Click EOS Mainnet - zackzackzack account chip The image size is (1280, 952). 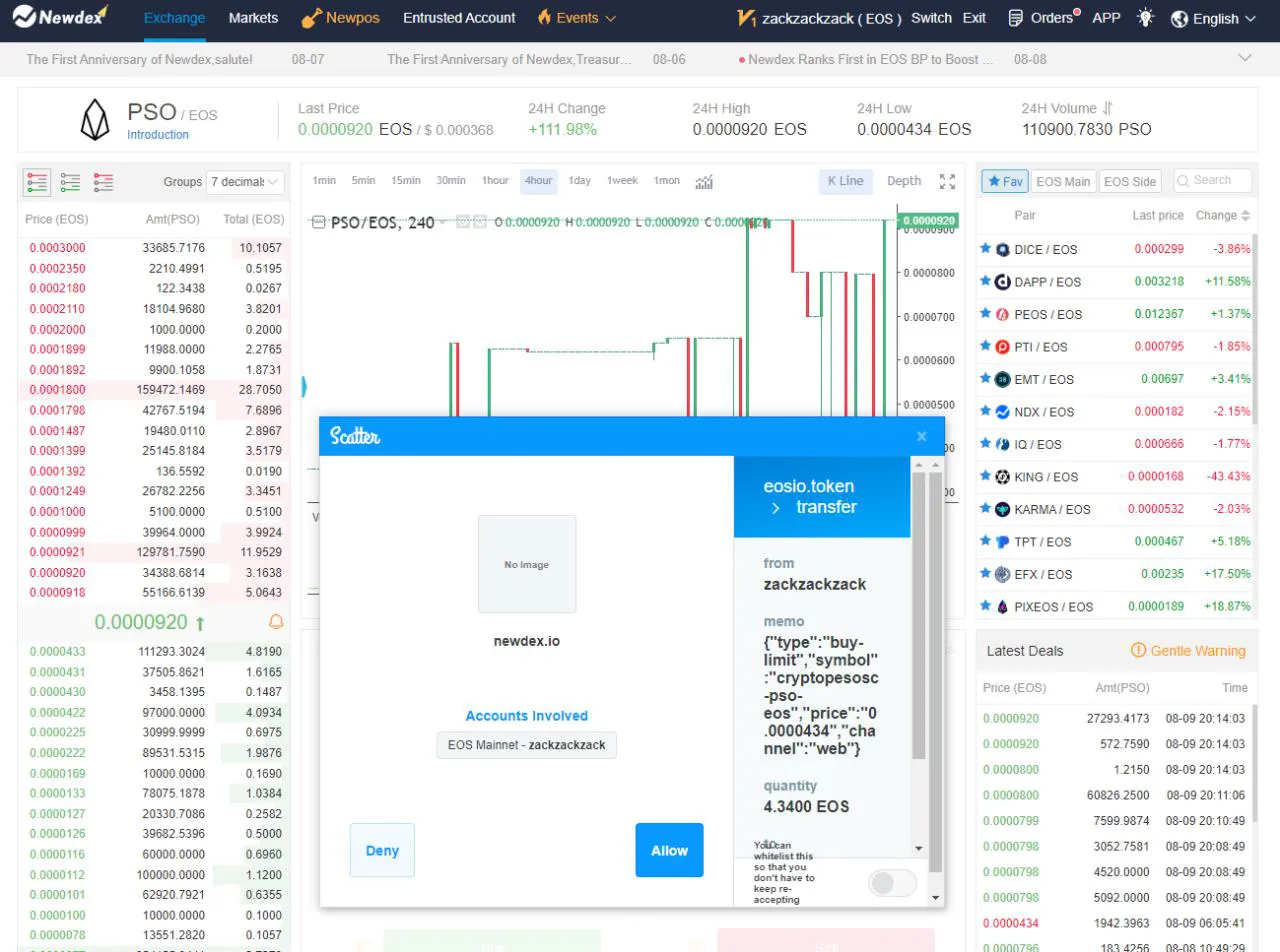527,745
